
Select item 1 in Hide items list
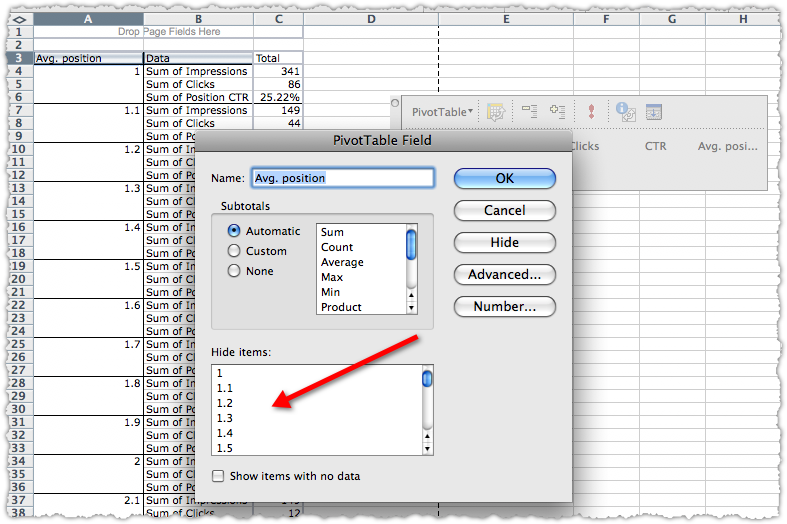(317, 373)
